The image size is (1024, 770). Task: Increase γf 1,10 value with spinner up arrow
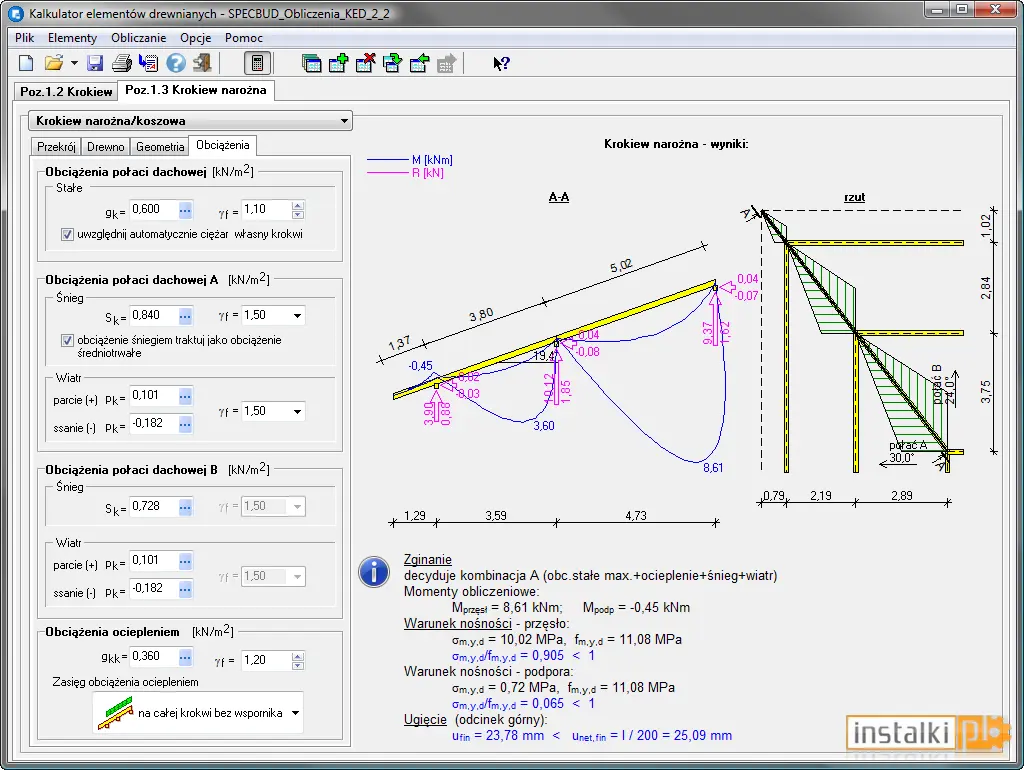[298, 205]
